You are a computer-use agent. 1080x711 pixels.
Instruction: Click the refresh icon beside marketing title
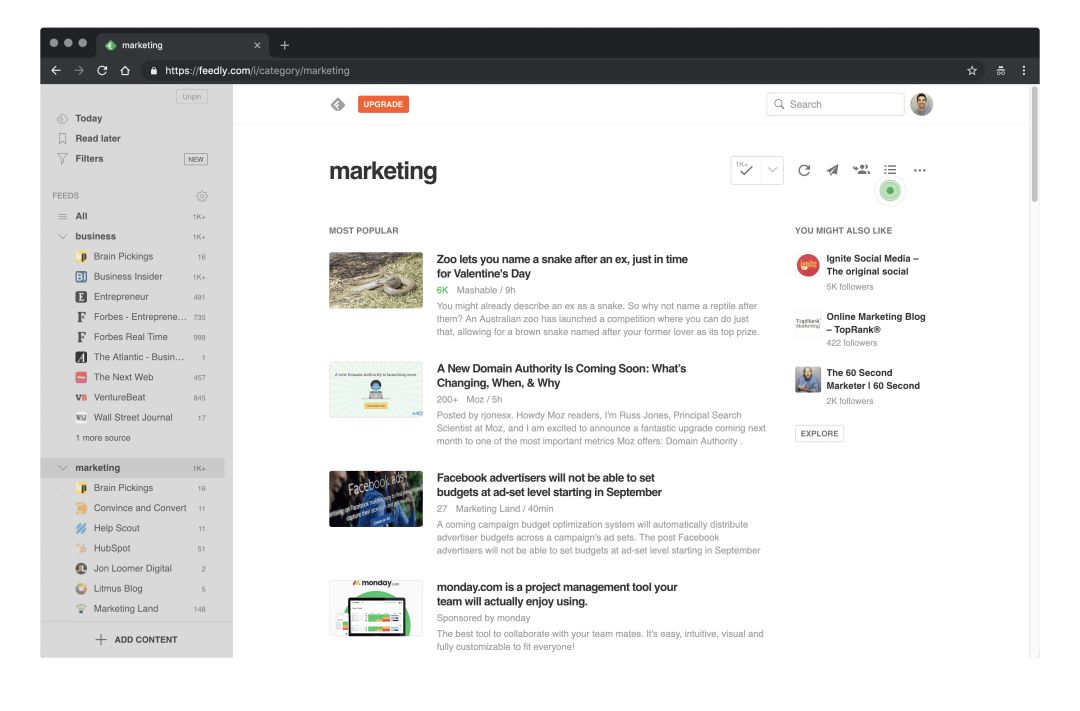click(804, 170)
